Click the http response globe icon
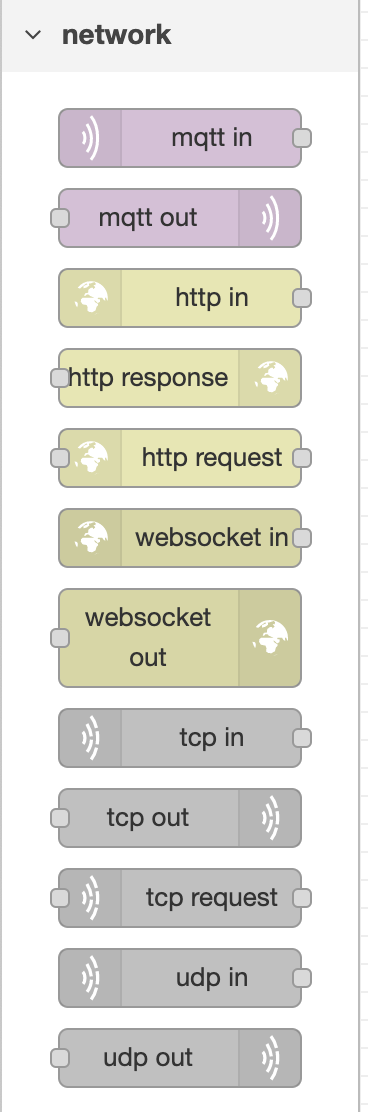The width and height of the screenshot is (368, 1112). tap(270, 378)
